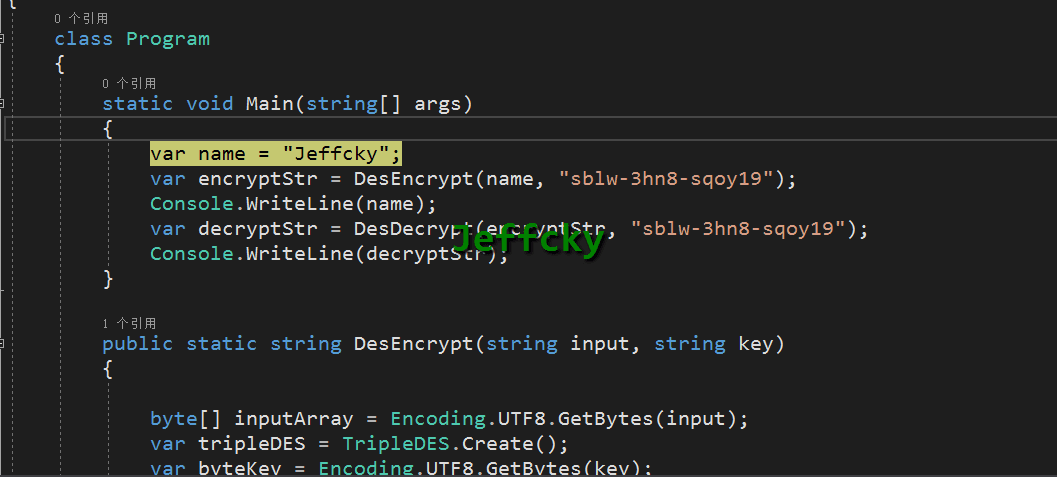1057x477 pixels.
Task: Click the encryptStr variable declaration
Action: click(252, 179)
